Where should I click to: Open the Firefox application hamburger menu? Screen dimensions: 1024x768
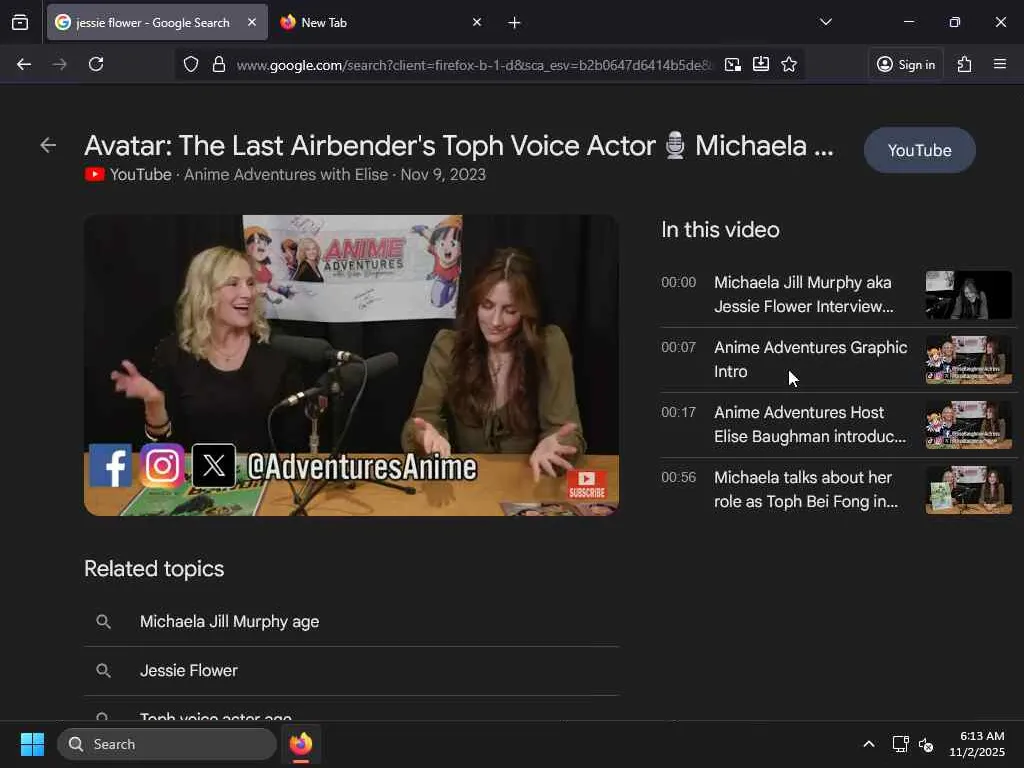[x=1000, y=64]
